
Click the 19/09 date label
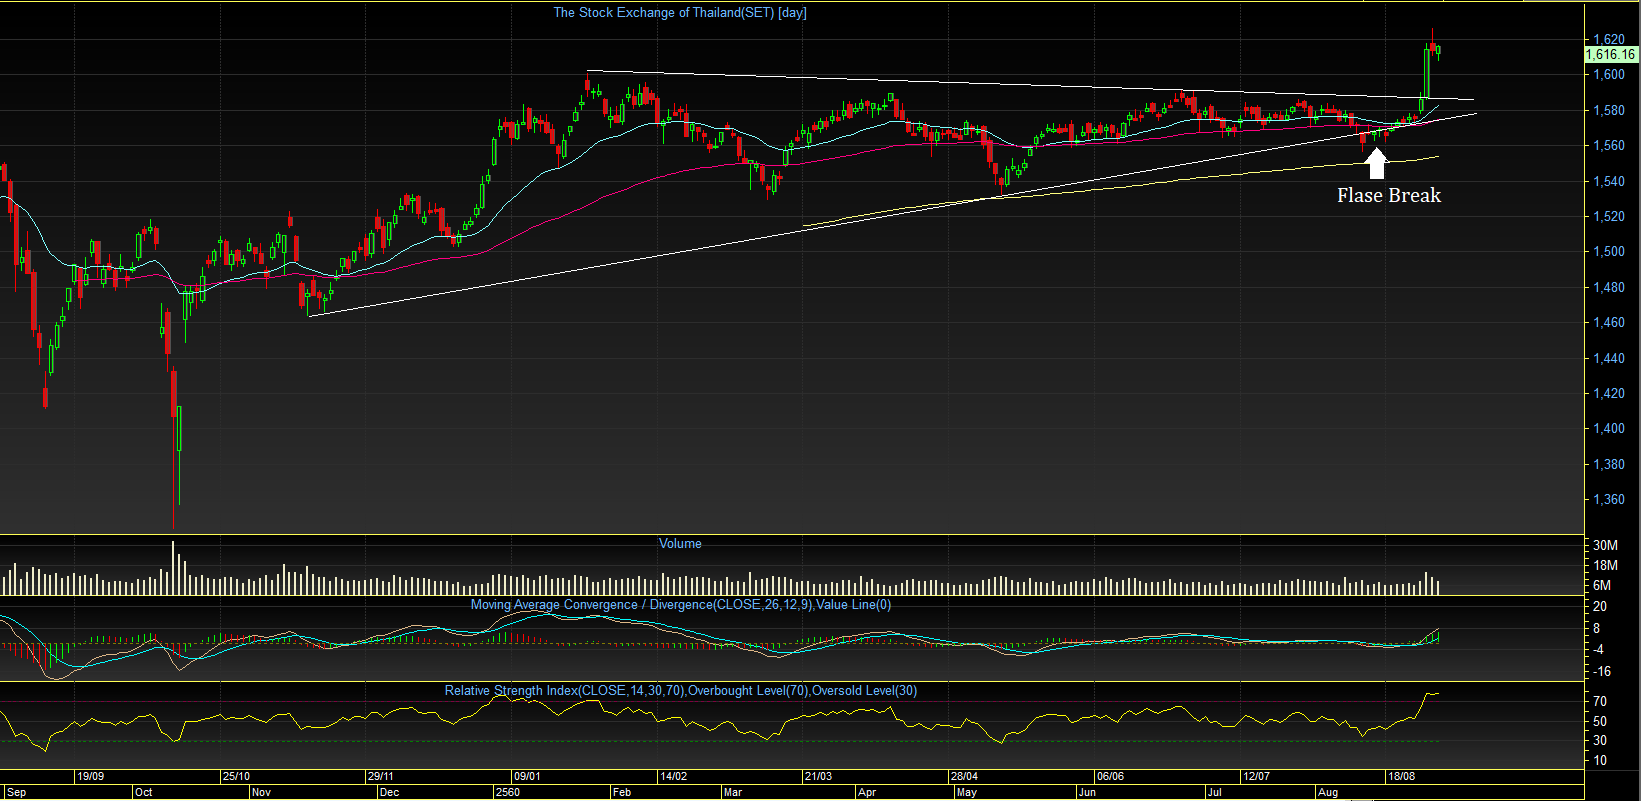tap(91, 776)
